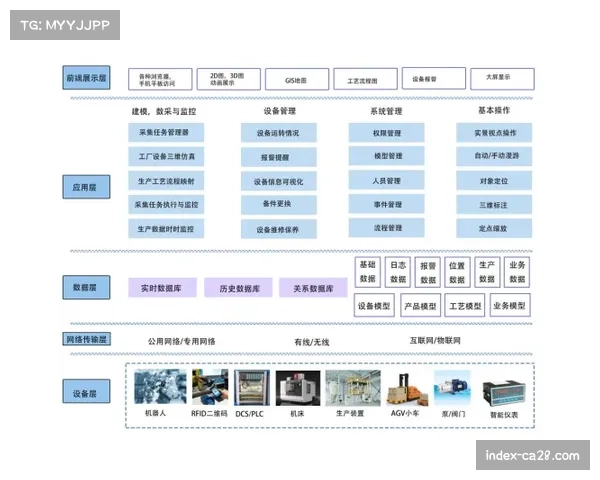Select the 设备模型 box

coord(374,305)
